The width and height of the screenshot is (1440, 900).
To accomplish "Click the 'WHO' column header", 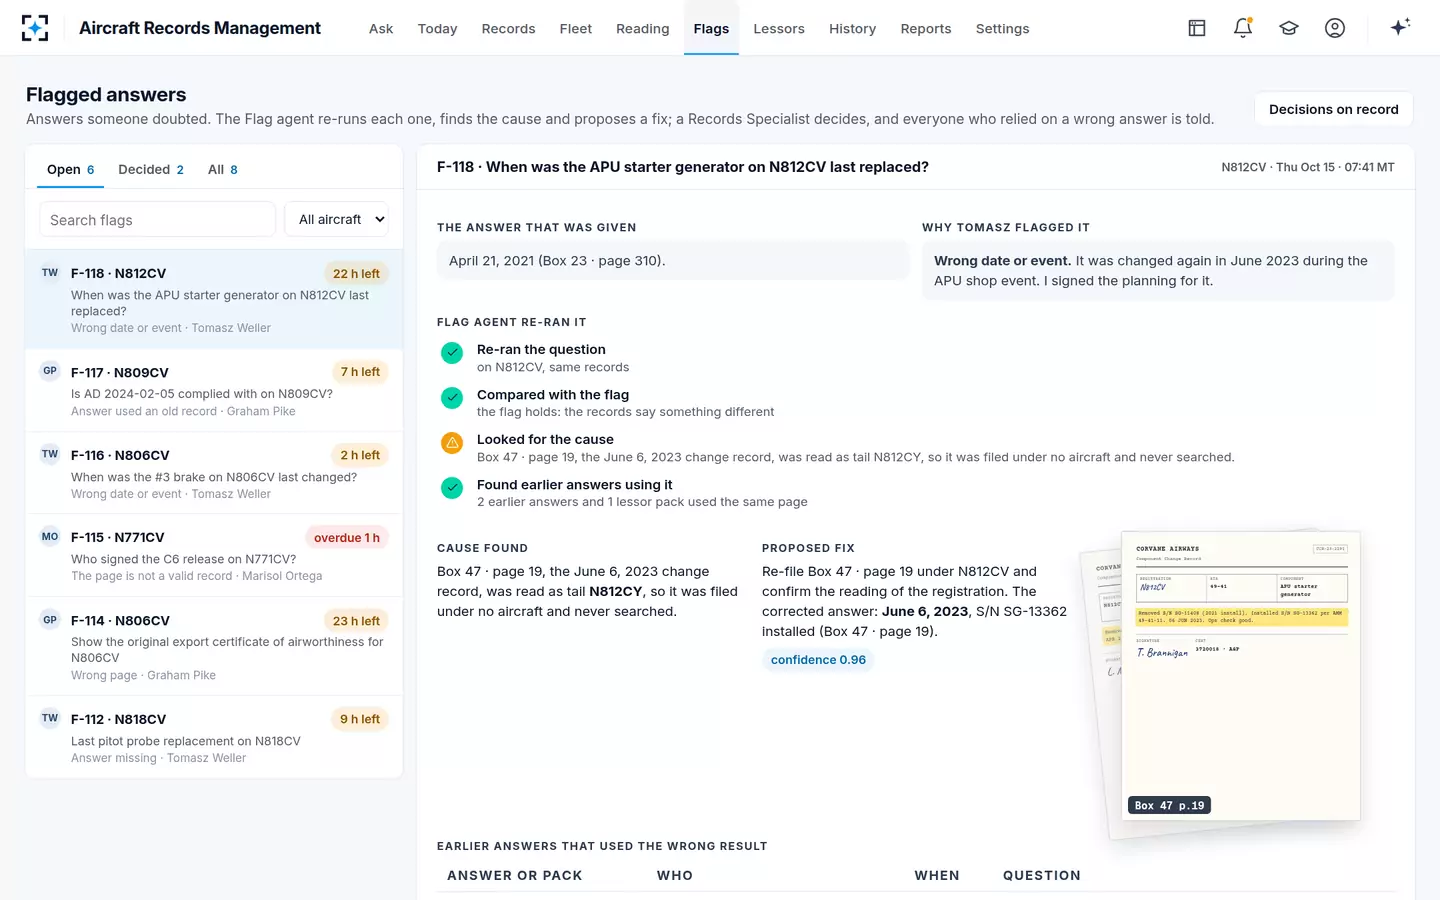I will (675, 875).
